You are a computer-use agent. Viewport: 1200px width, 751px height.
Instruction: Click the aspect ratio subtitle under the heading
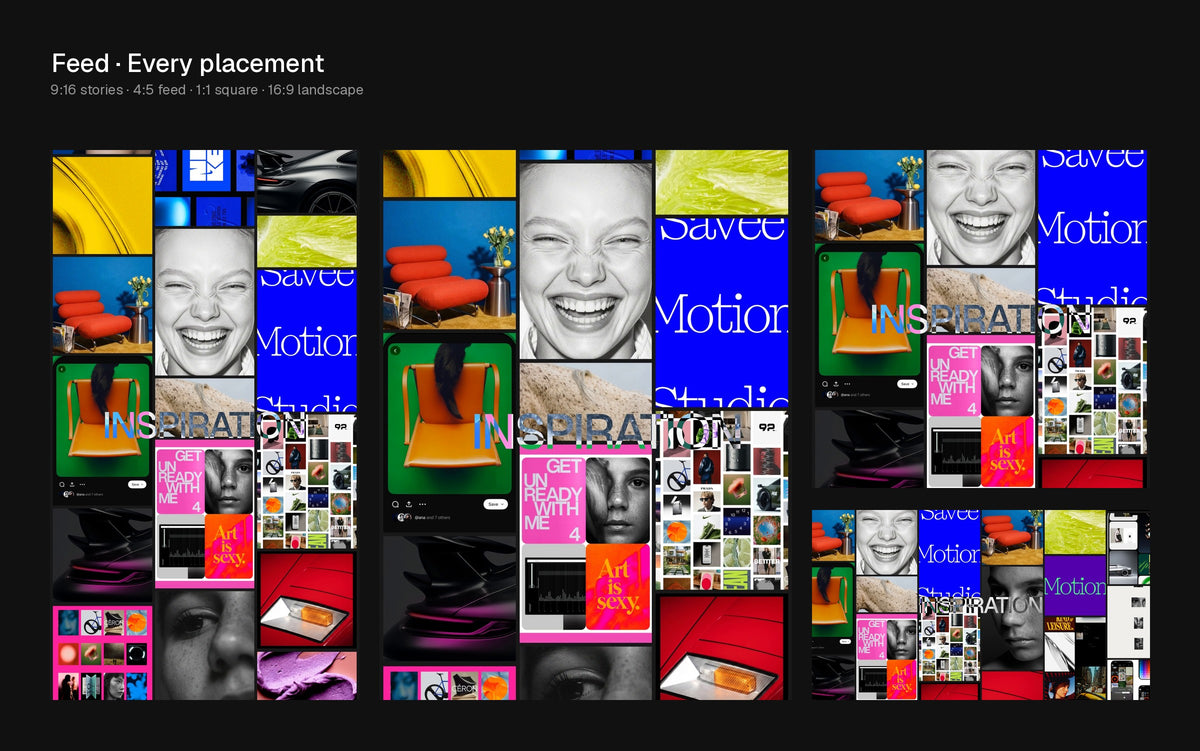[x=207, y=90]
